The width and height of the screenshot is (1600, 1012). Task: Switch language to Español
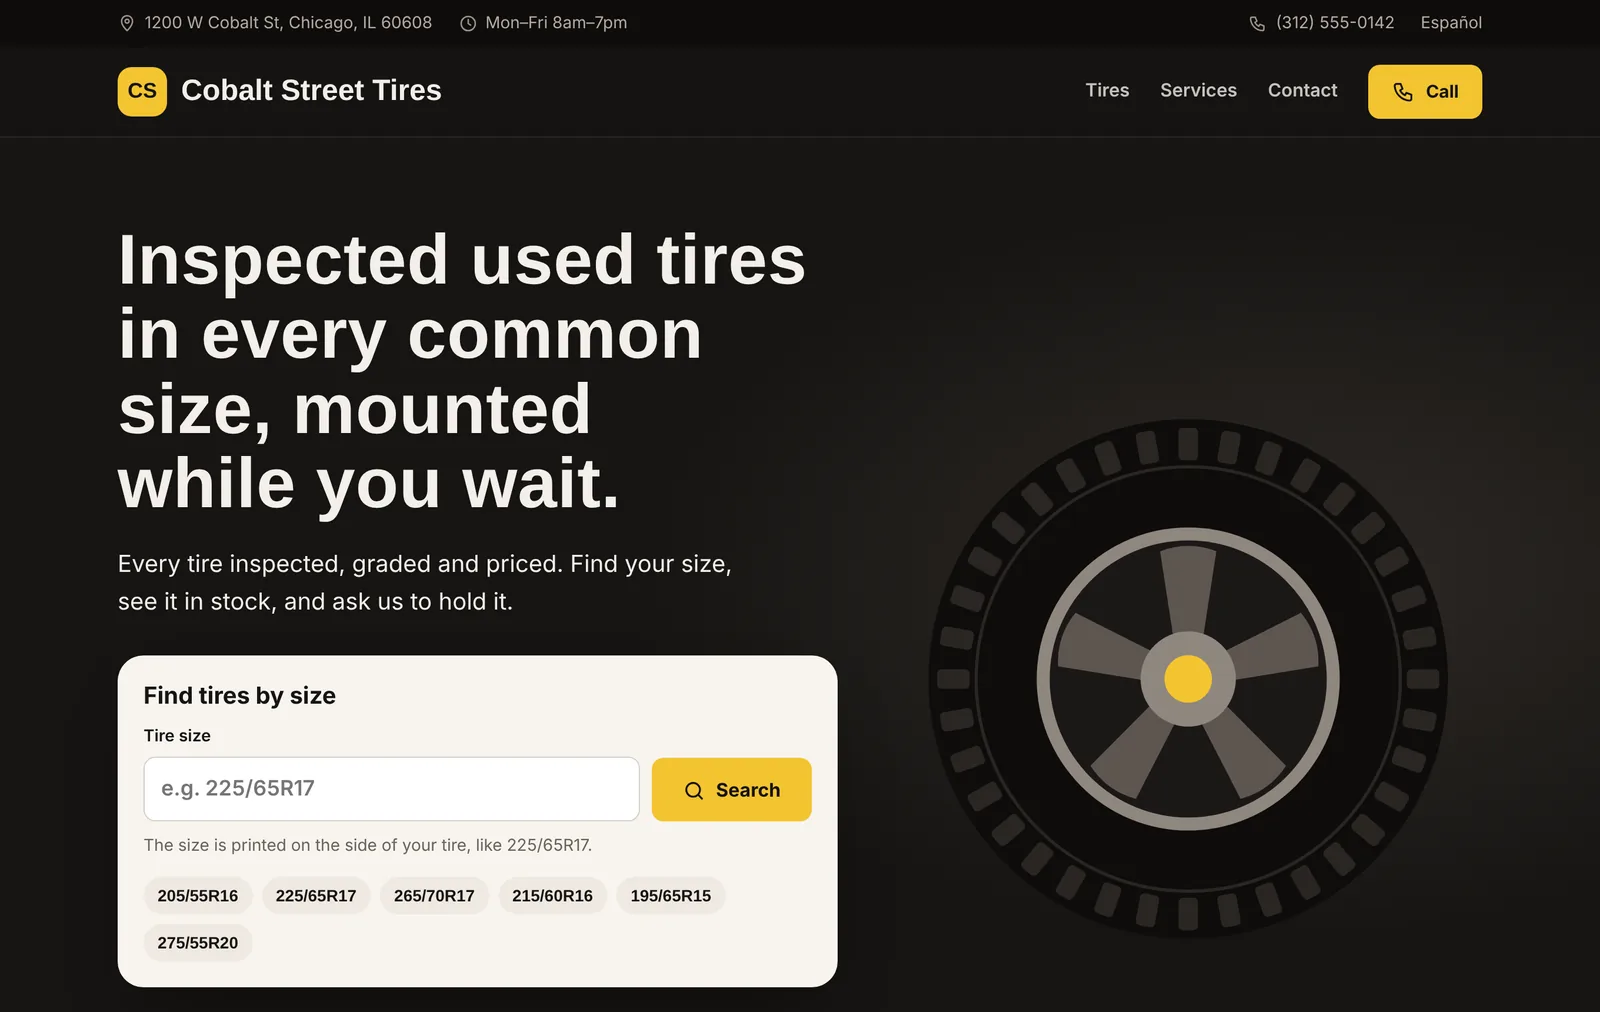pyautogui.click(x=1451, y=22)
